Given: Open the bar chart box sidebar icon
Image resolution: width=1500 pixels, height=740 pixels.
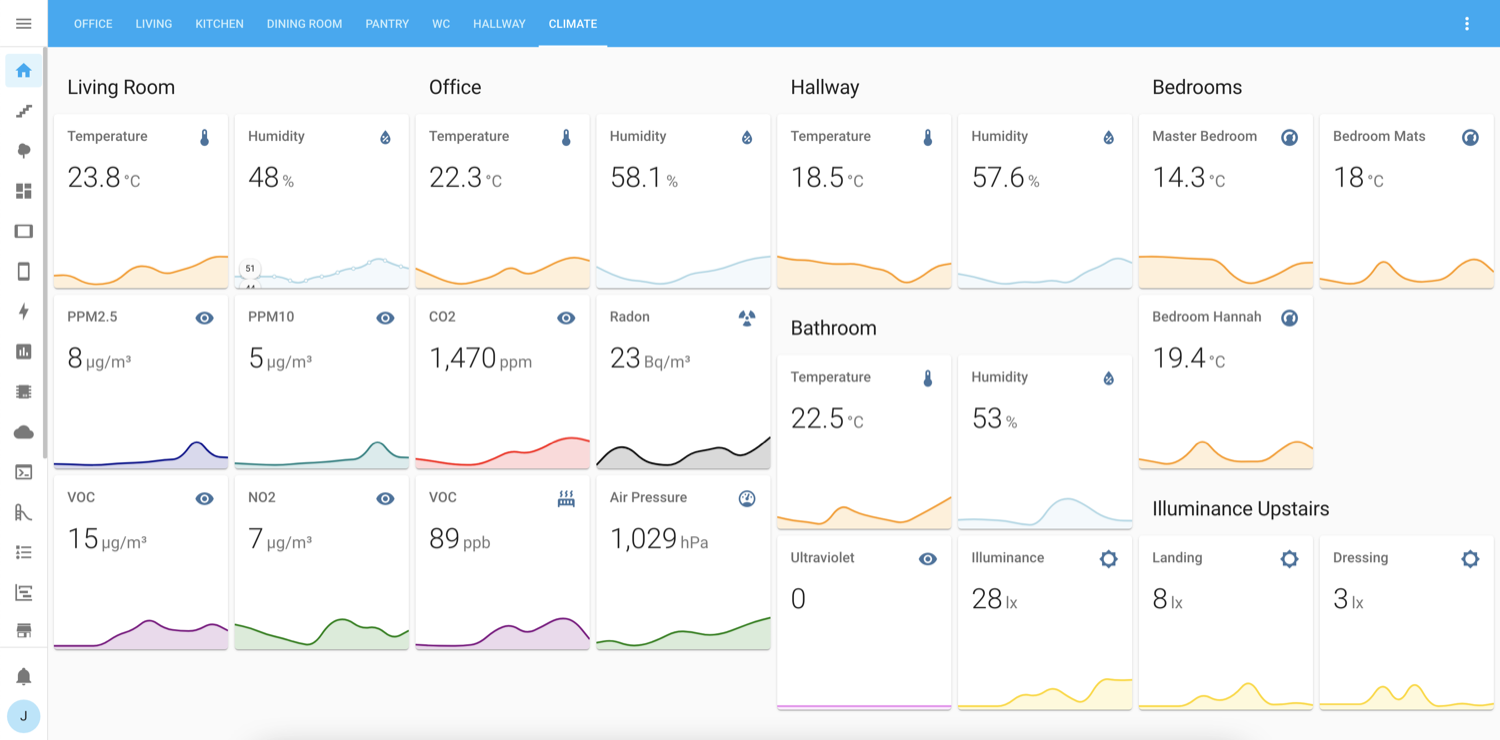Looking at the screenshot, I should pos(24,351).
